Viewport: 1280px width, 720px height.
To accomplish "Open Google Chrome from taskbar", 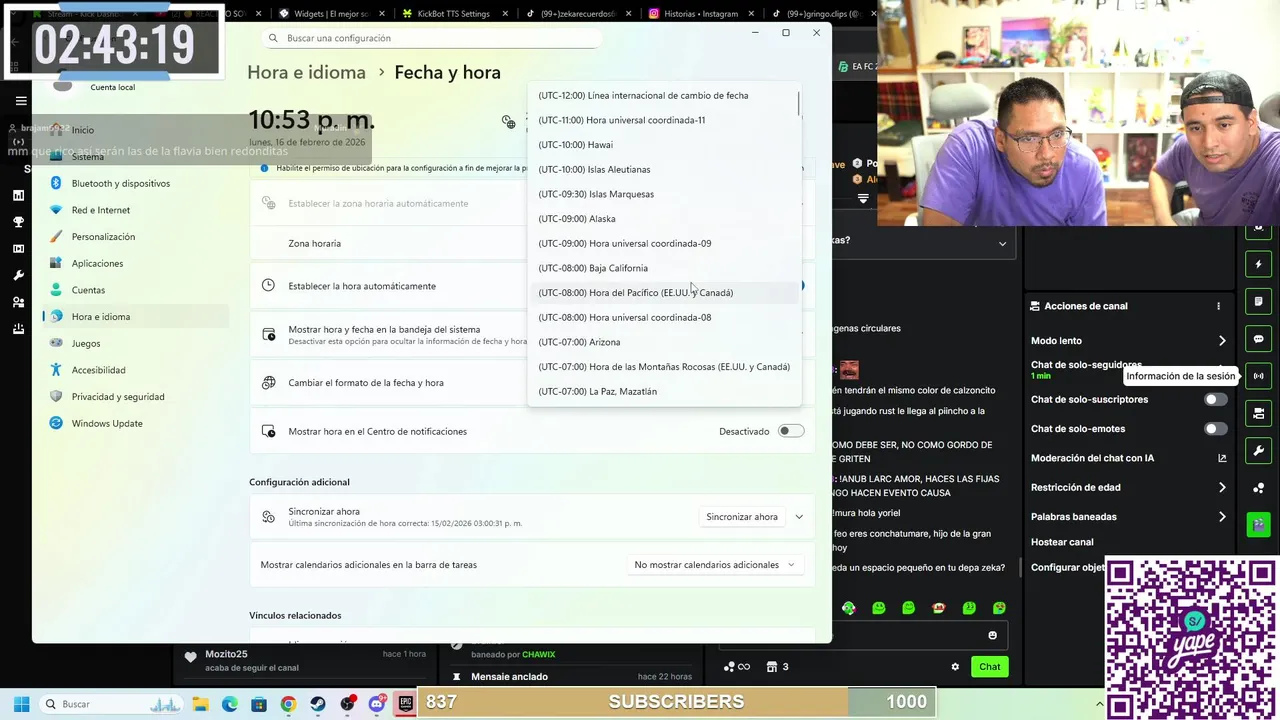I will pos(288,704).
